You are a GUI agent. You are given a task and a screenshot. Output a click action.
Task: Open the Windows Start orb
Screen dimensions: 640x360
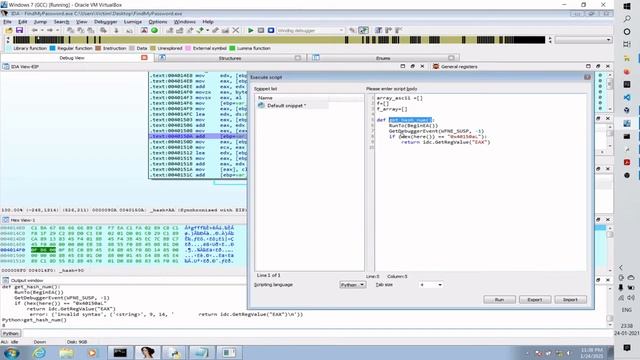11,353
